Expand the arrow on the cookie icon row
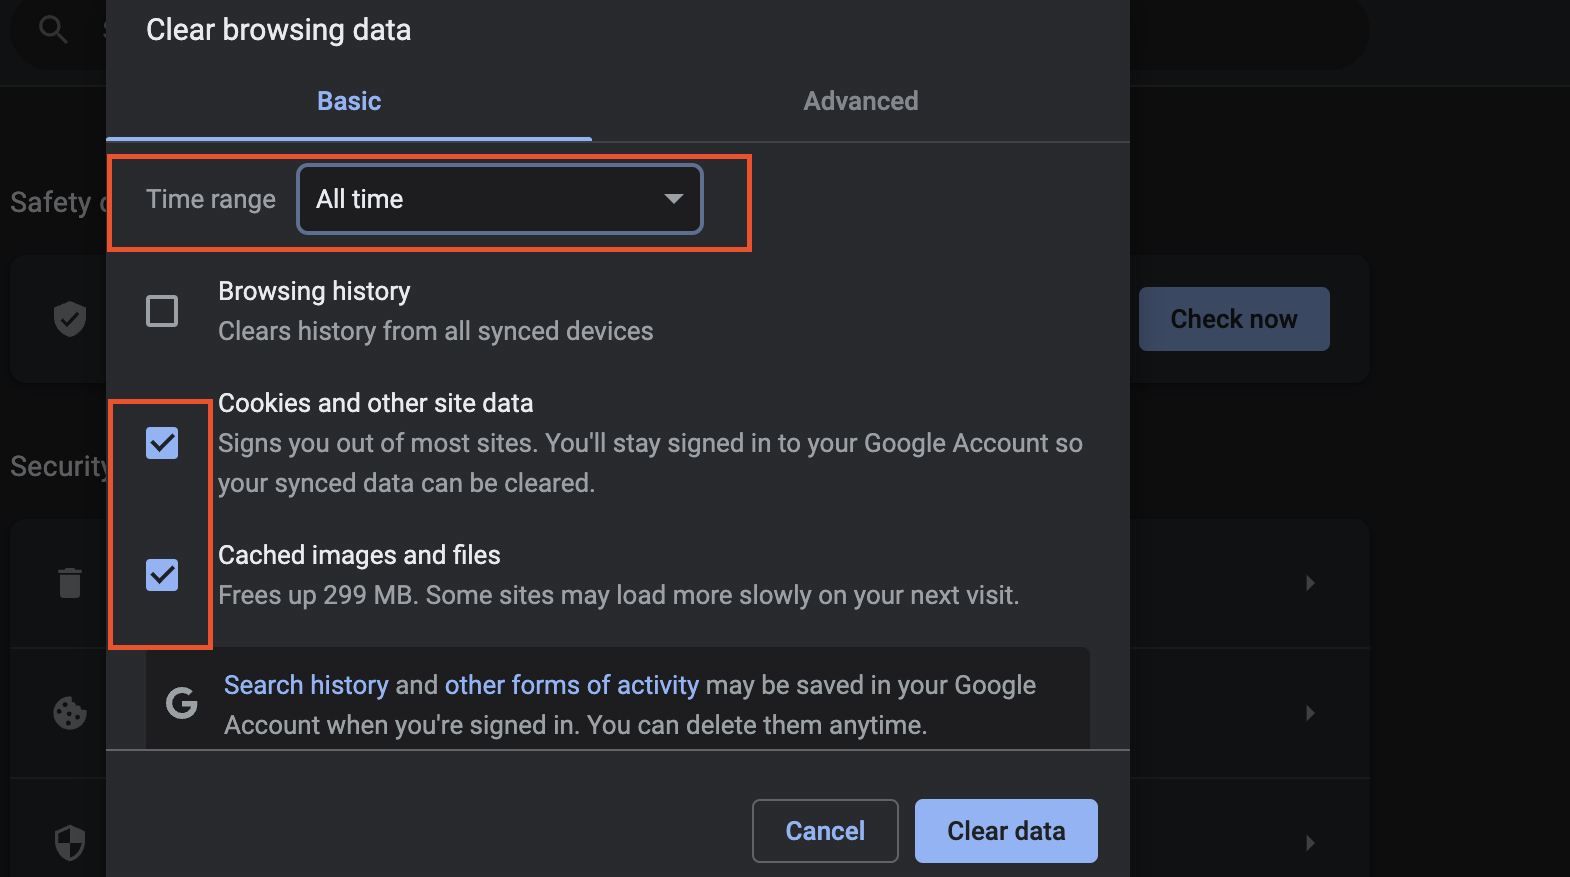Screen dimensions: 1570x877 click(x=1310, y=713)
